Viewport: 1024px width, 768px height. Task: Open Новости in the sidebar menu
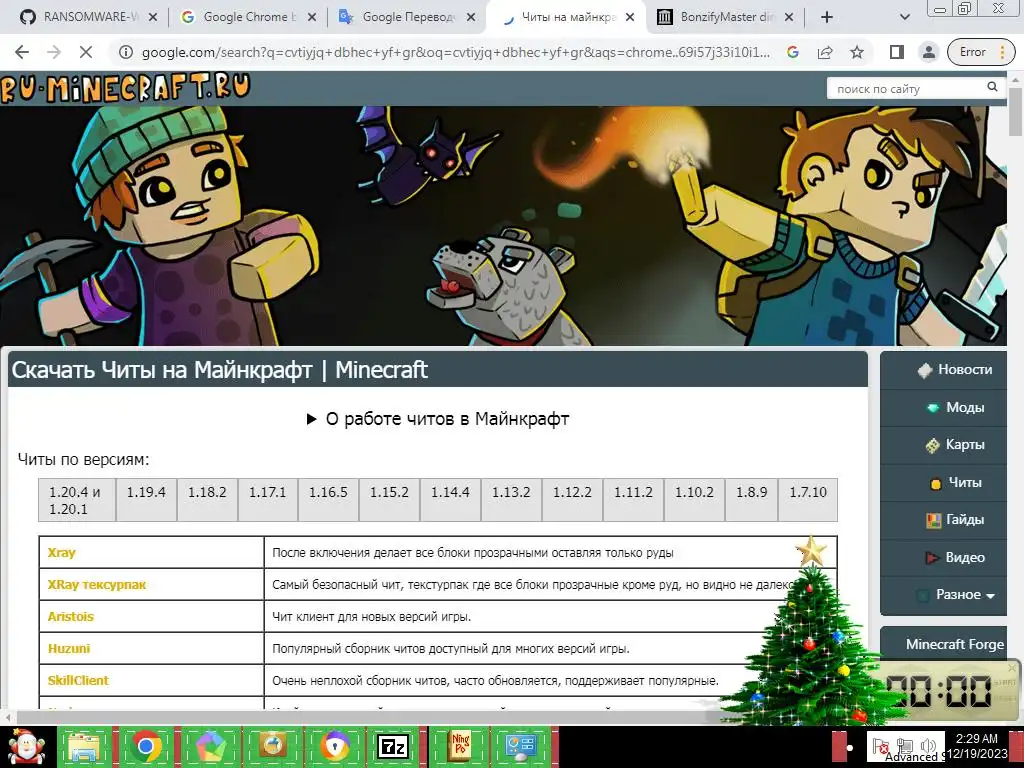point(944,370)
